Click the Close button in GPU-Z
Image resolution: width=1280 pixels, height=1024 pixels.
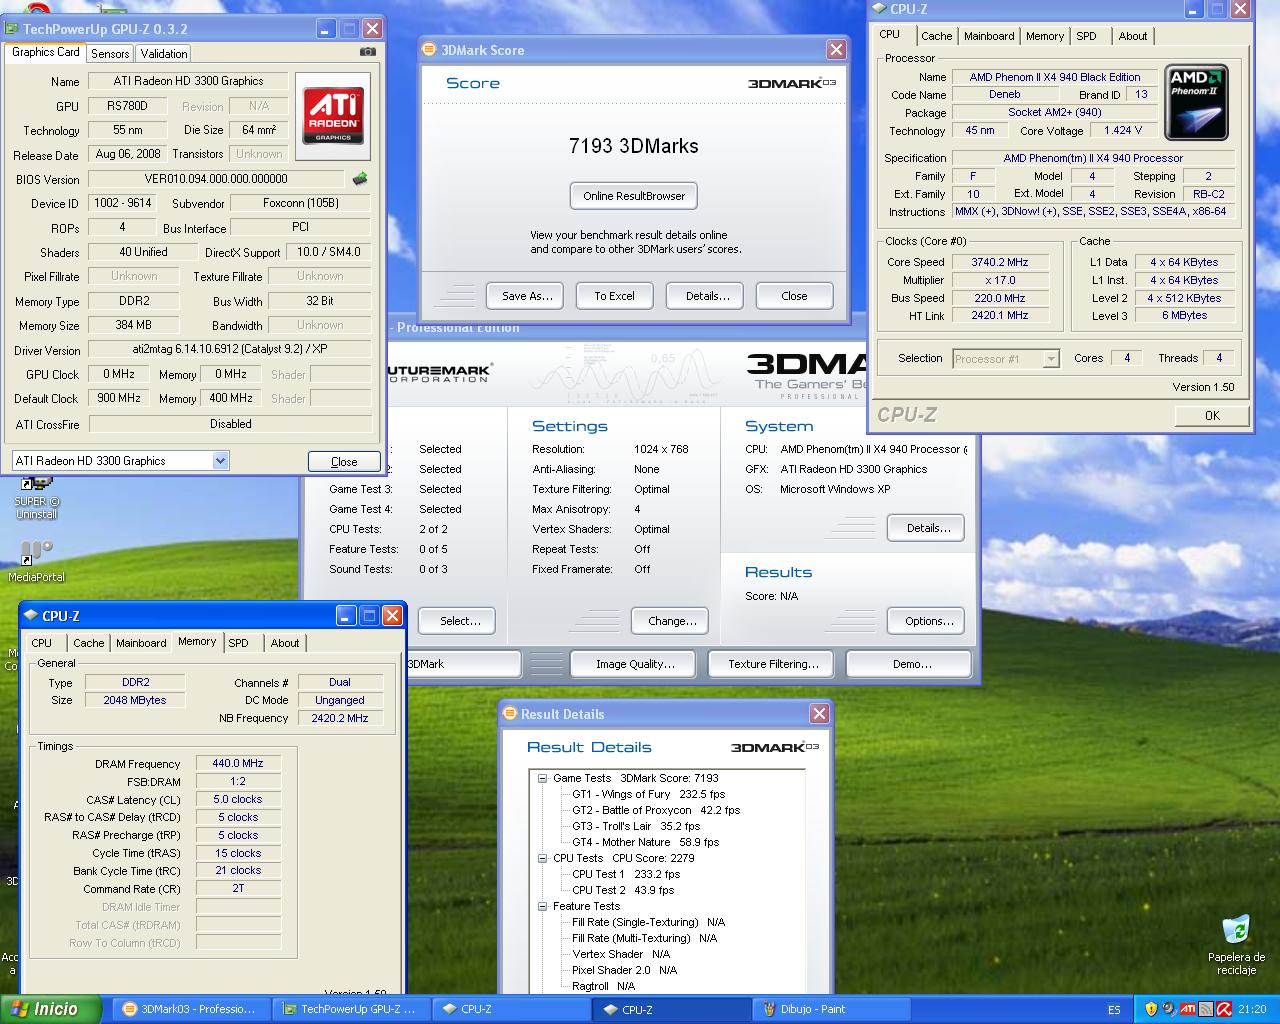click(x=344, y=462)
